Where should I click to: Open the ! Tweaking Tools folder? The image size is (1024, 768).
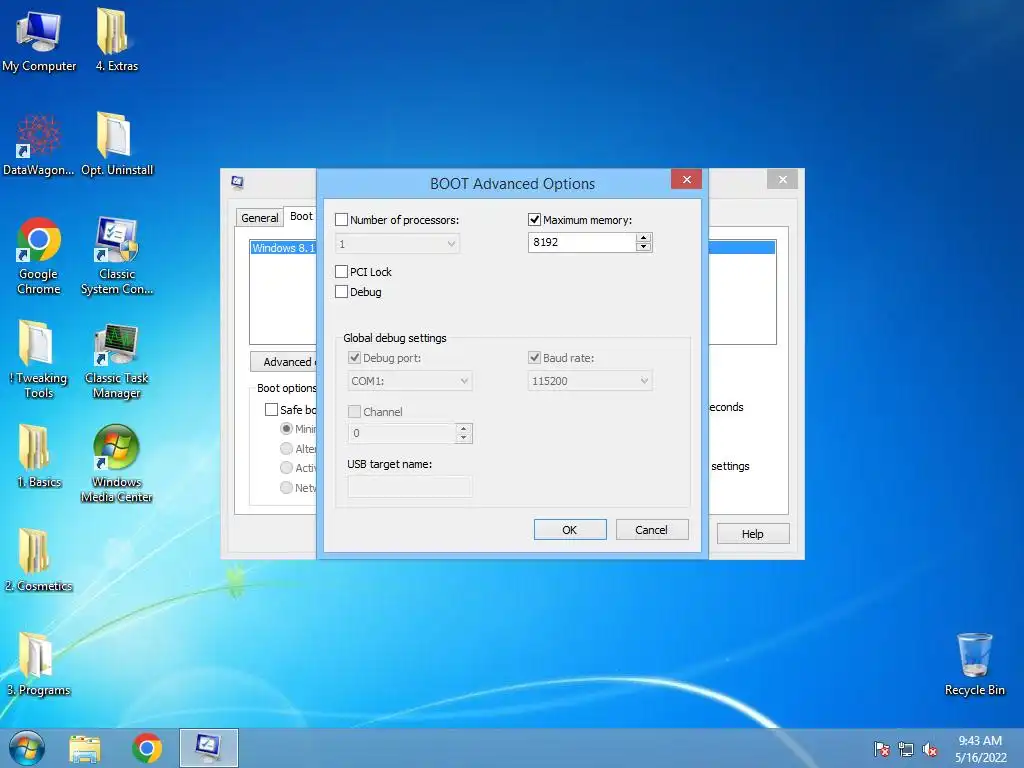click(x=38, y=359)
